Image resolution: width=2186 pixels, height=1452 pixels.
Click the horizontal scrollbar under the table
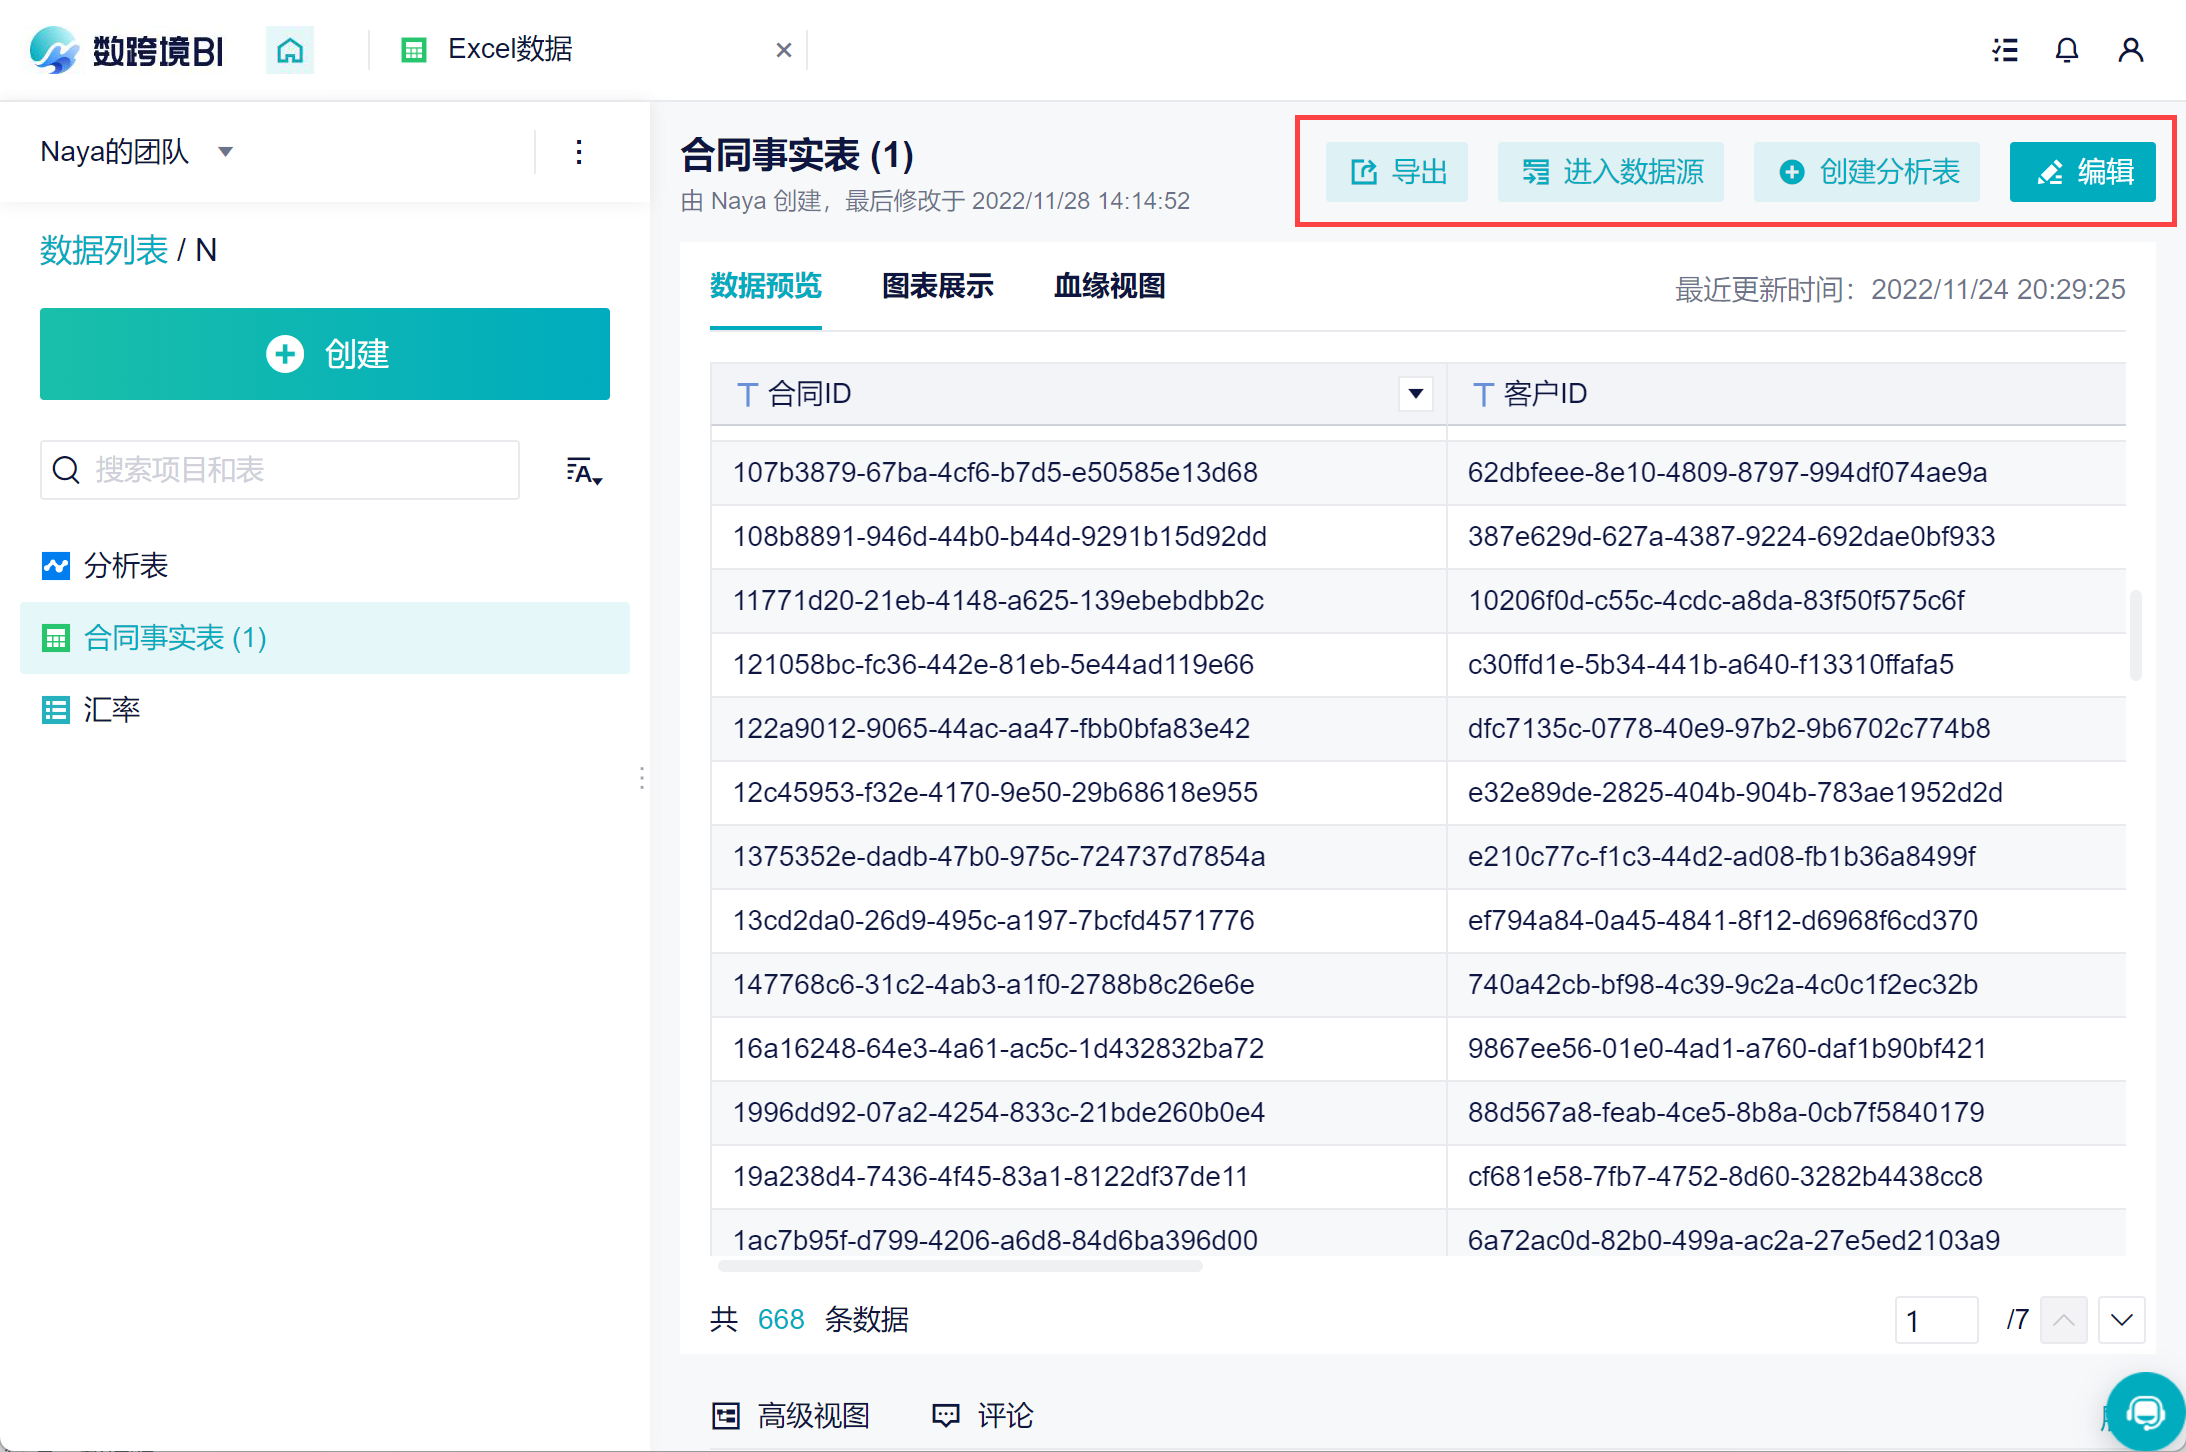coord(960,1266)
